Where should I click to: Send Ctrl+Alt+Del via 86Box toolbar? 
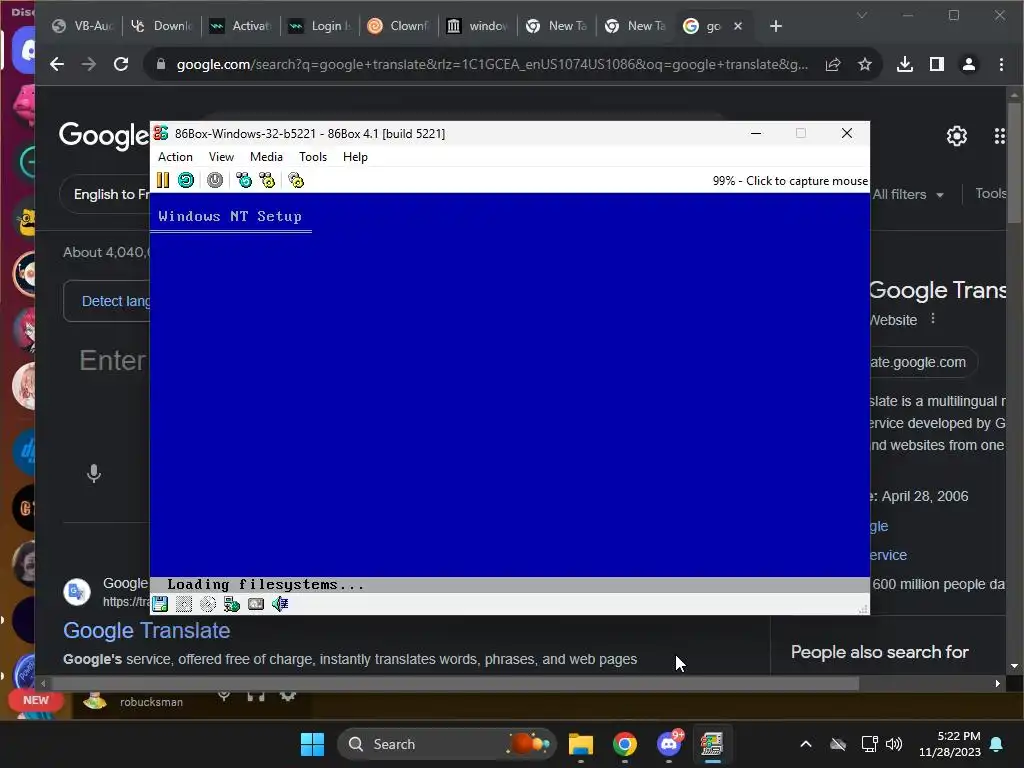pos(244,180)
